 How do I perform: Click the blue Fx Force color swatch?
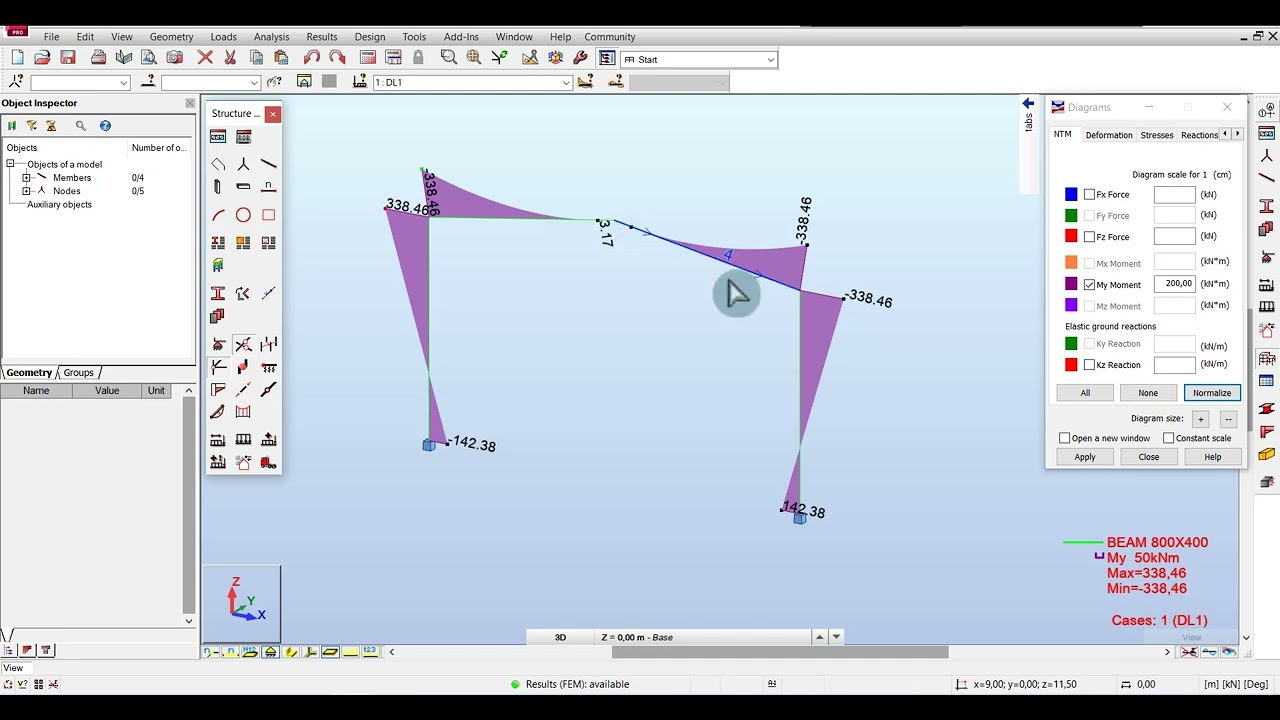pos(1071,195)
